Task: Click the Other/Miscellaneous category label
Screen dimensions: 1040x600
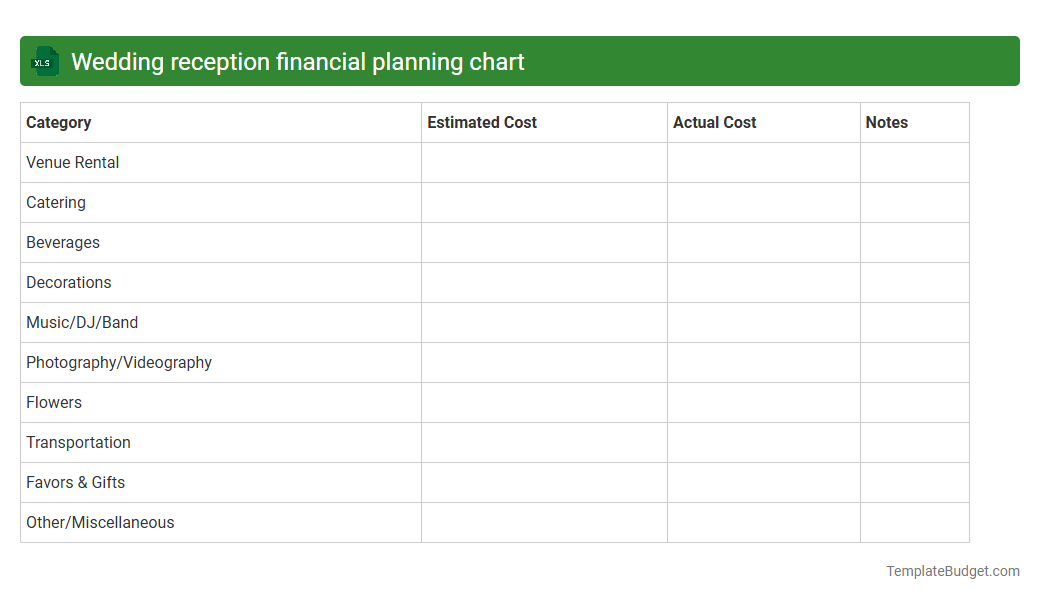Action: point(100,522)
